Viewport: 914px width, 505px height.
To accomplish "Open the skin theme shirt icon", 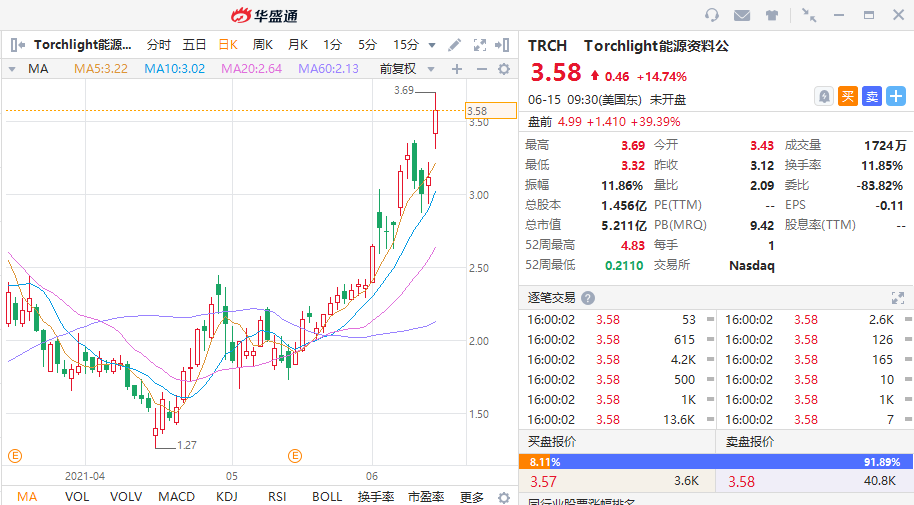I will [772, 15].
